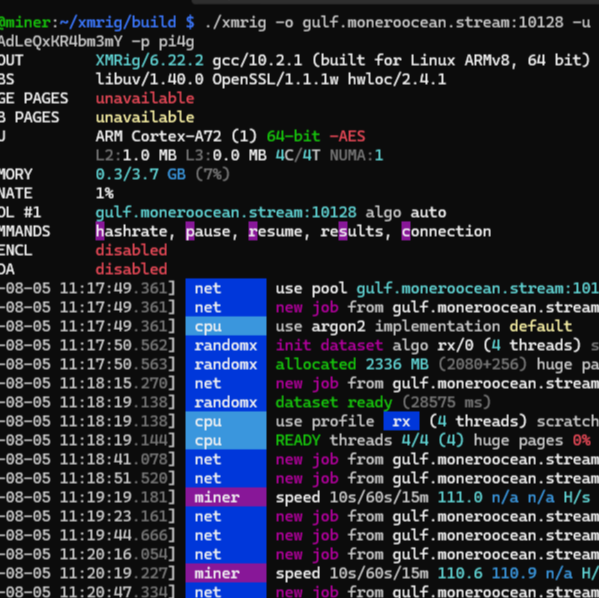Image resolution: width=599 pixels, height=599 pixels.
Task: Click 'init dataset' magenta text
Action: pyautogui.click(x=329, y=345)
